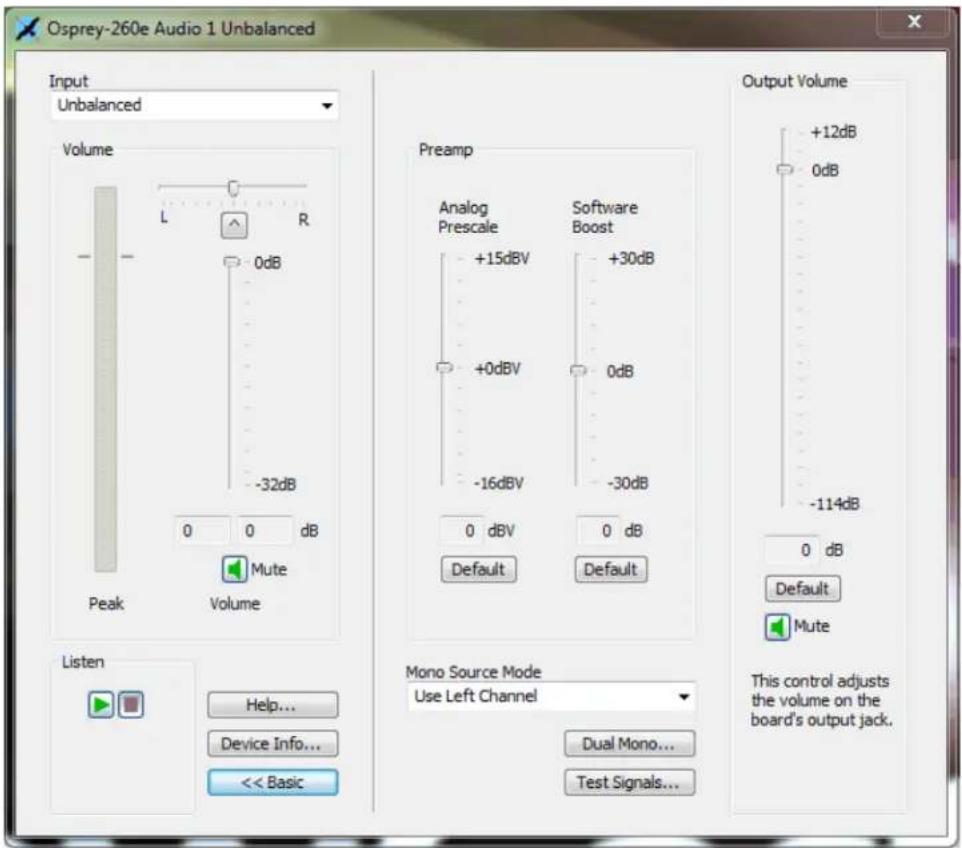The height and width of the screenshot is (848, 962).
Task: Reset Software Boost with its Default button
Action: click(x=611, y=569)
